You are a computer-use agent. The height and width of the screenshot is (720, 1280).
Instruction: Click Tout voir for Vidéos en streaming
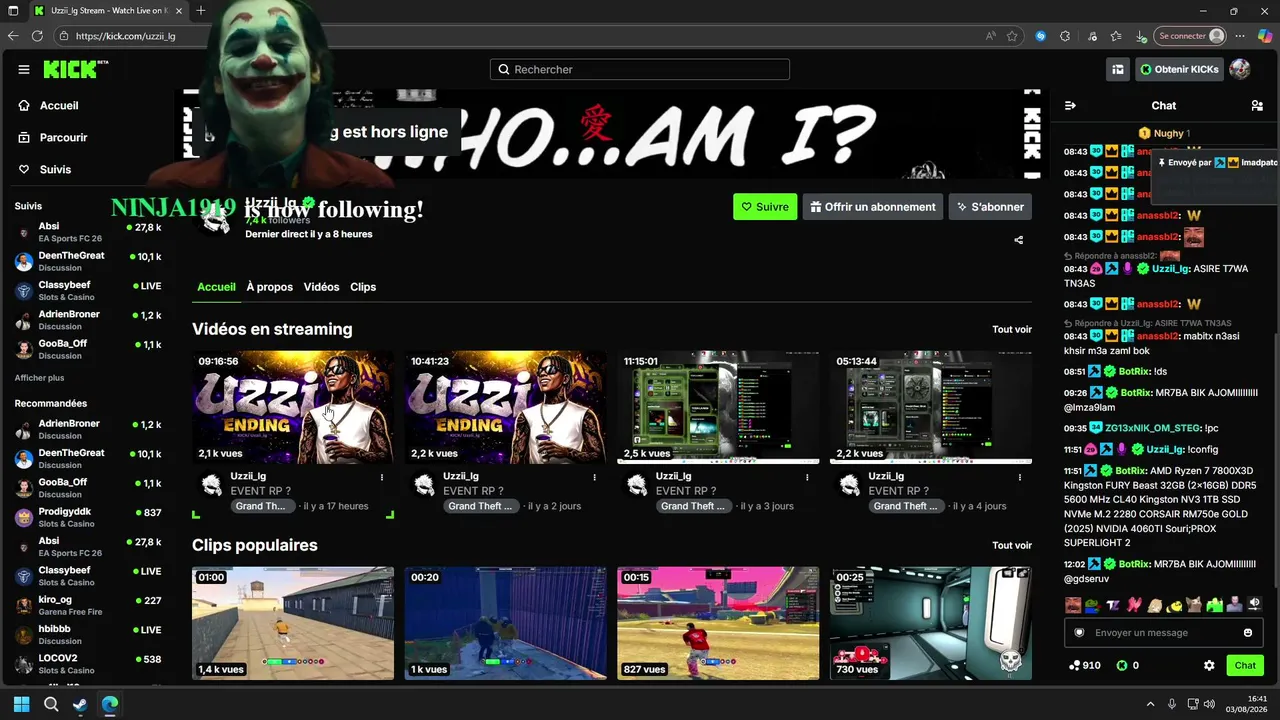(1012, 330)
